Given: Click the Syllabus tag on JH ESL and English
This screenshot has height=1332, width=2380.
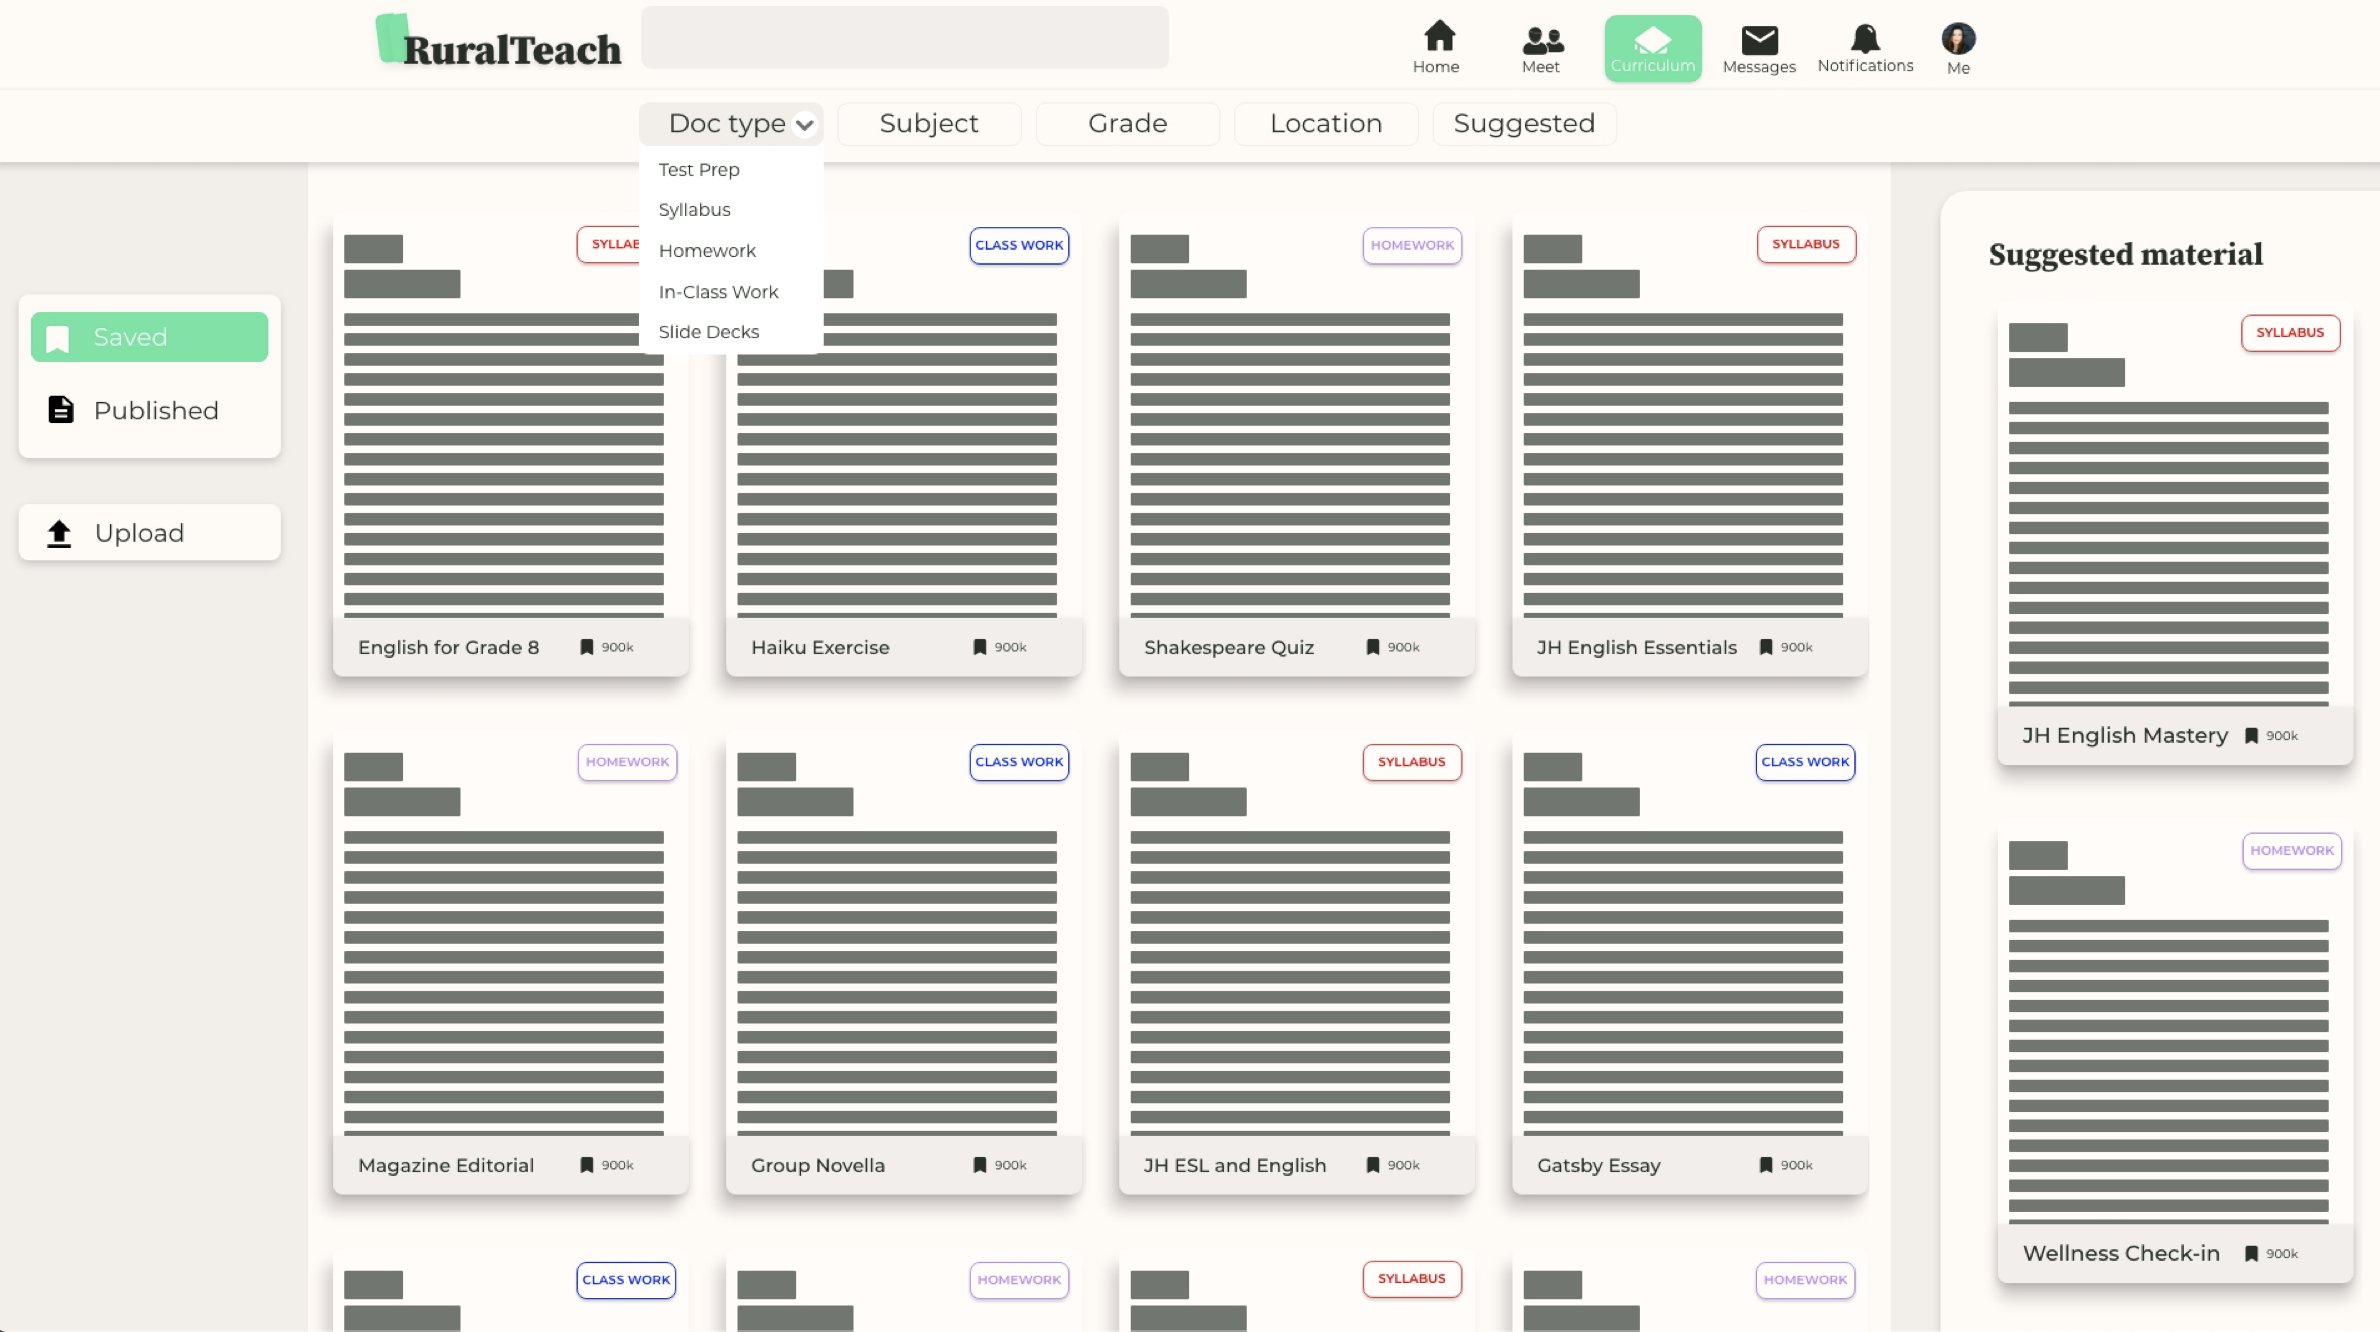Looking at the screenshot, I should (x=1412, y=763).
